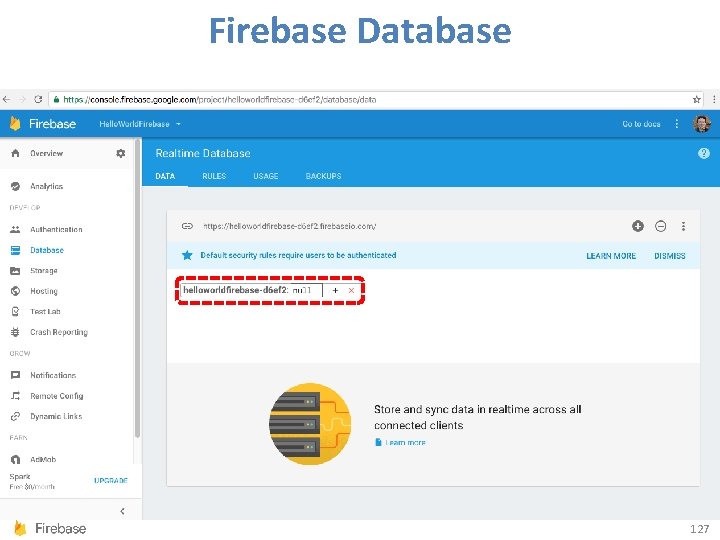Viewport: 720px width, 540px height.
Task: Click the Database icon in sidebar
Action: point(15,250)
